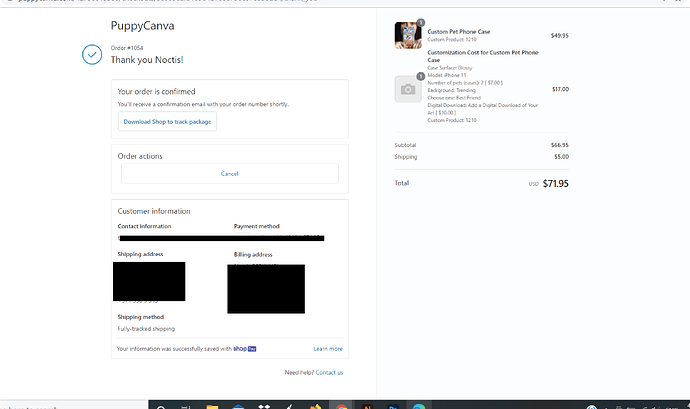Click the Shipping method label
The image size is (690, 409).
pos(141,317)
